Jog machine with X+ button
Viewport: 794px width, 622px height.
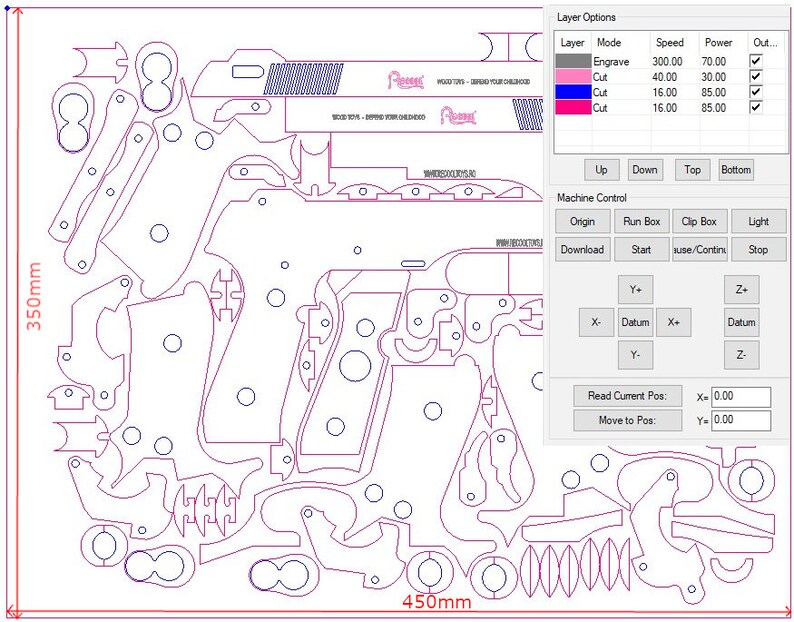(674, 322)
